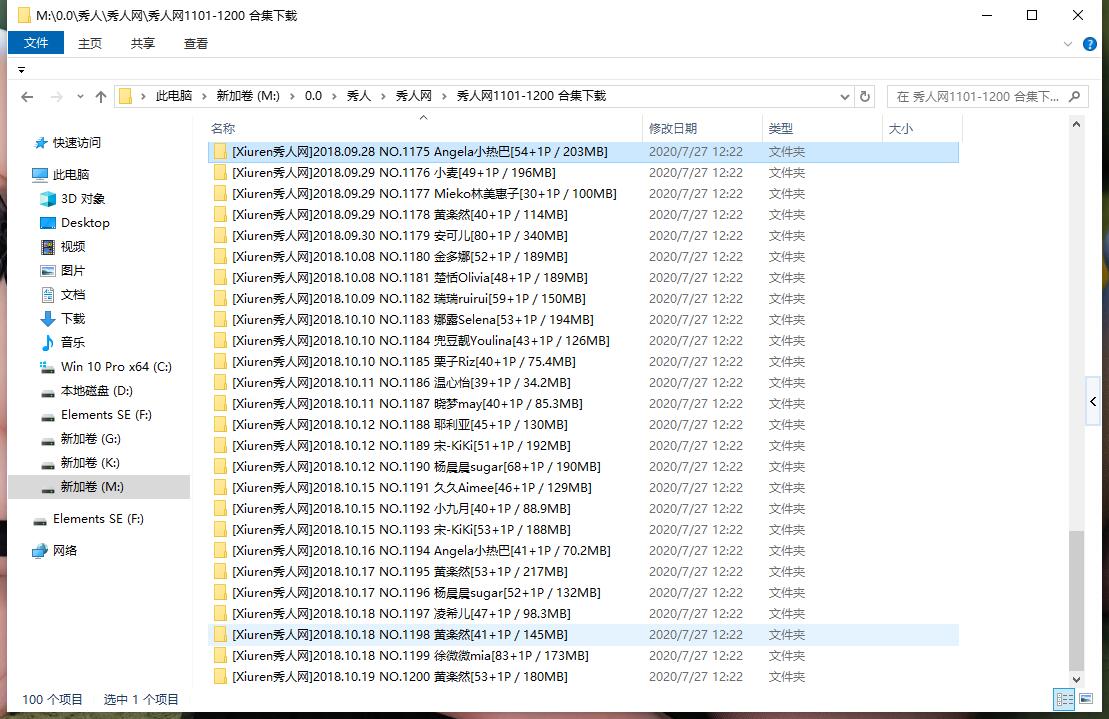The image size is (1109, 719).
Task: Open 视频 folder in the sidebar
Action: (63, 247)
